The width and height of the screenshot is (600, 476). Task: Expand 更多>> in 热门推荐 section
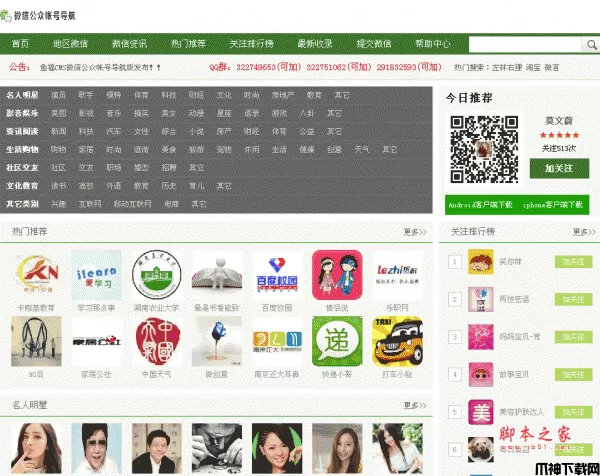pos(415,232)
